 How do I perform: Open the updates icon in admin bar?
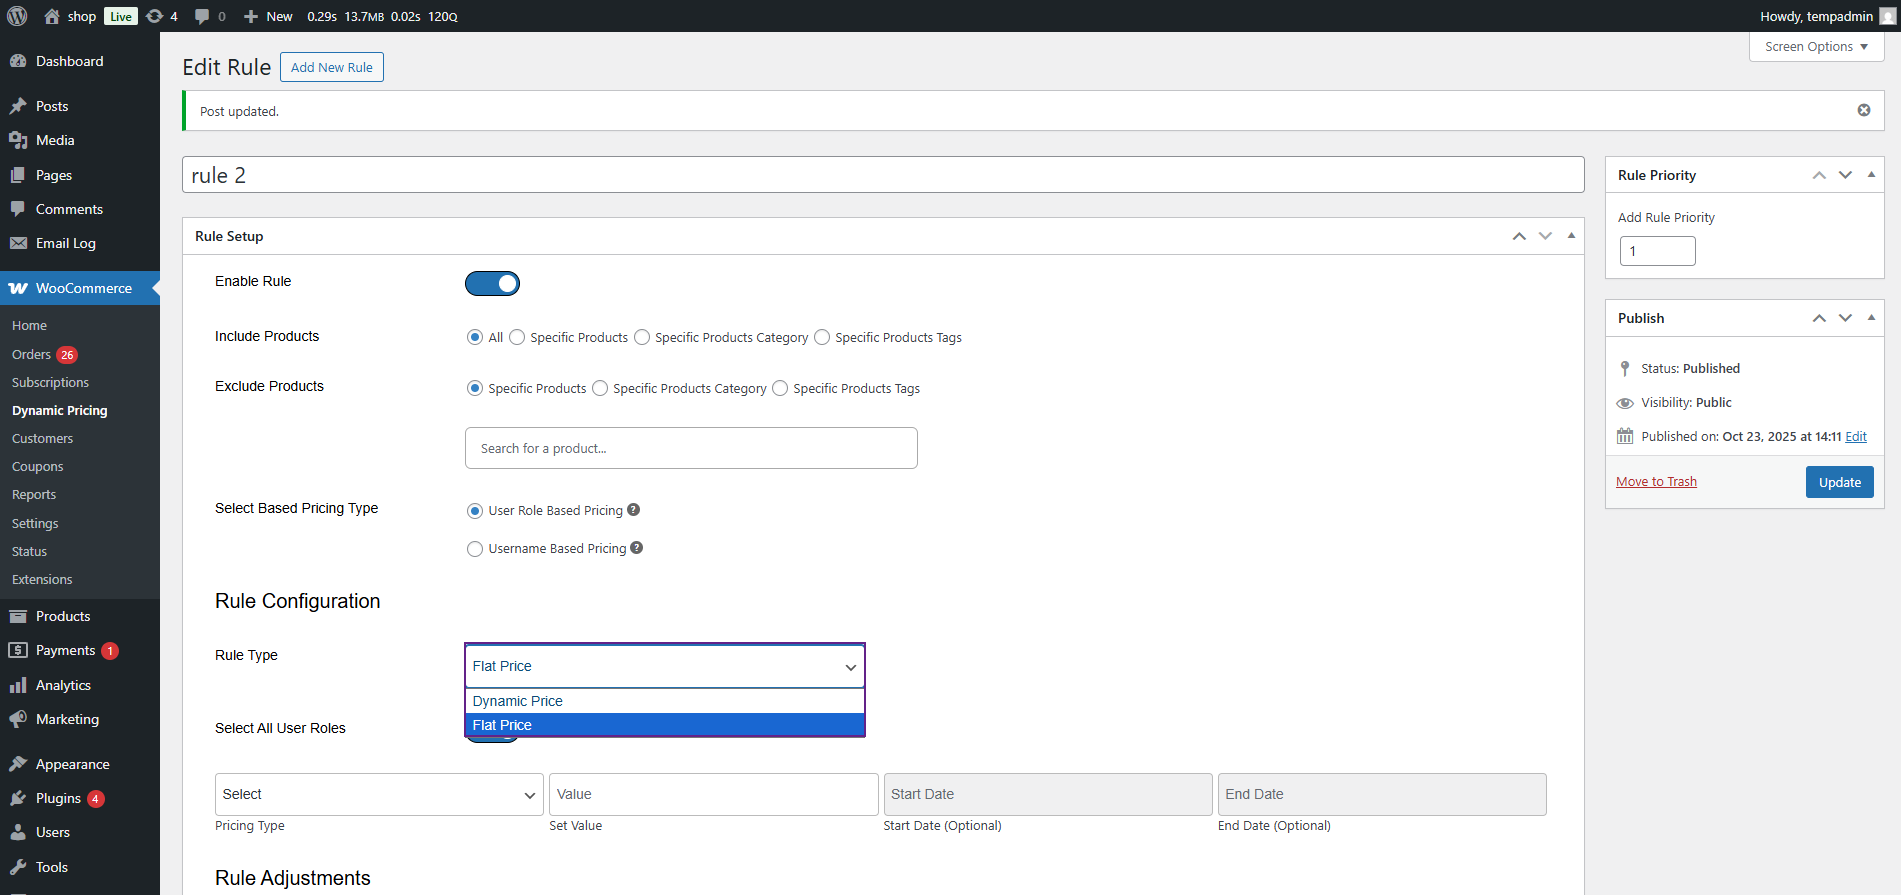[155, 16]
